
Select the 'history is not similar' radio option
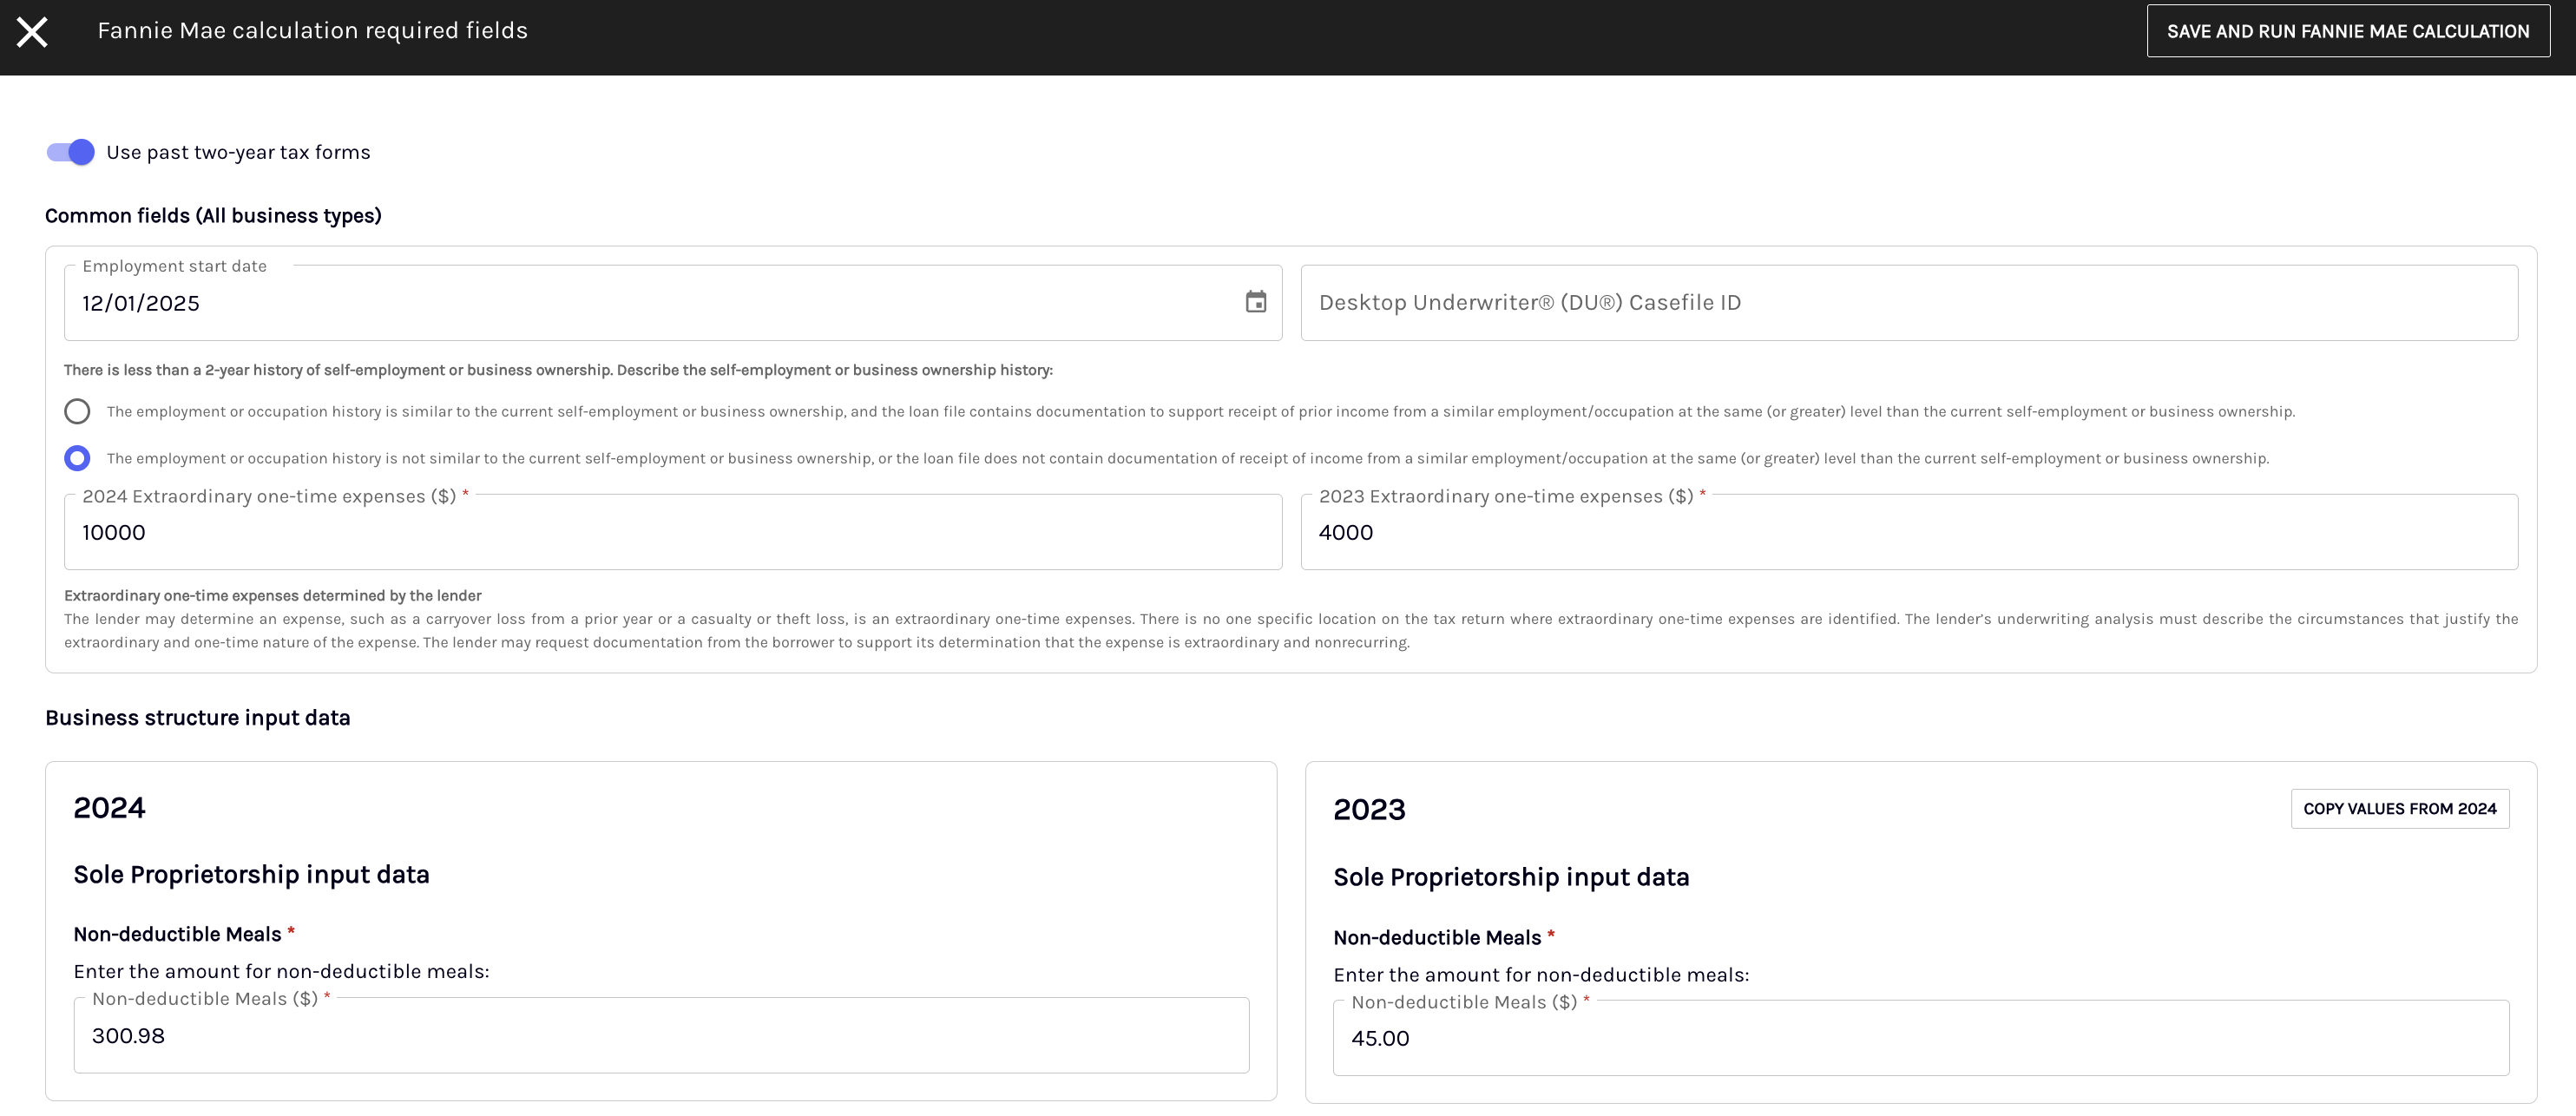77,458
